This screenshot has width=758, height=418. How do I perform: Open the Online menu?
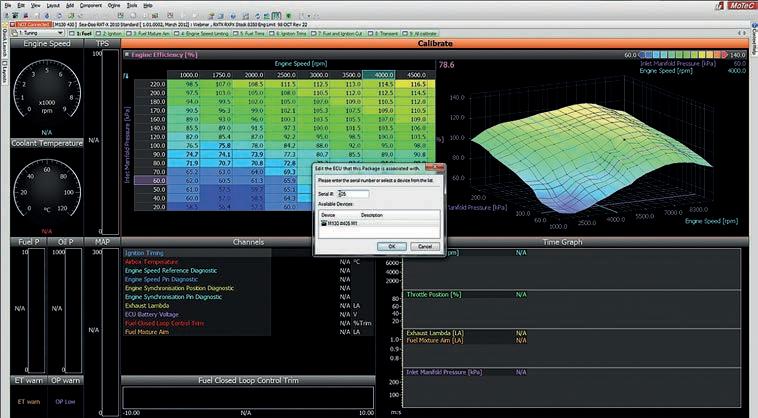tap(114, 5)
